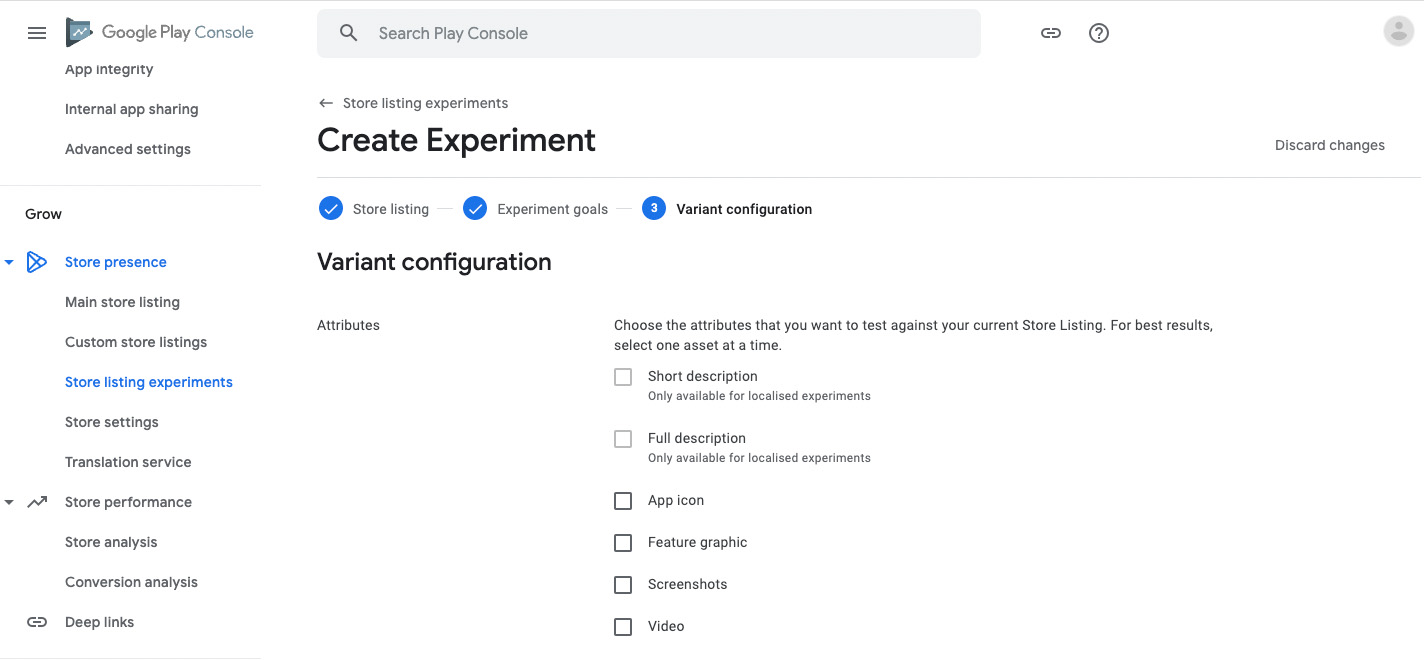The width and height of the screenshot is (1424, 660).
Task: Check the Feature graphic attribute
Action: [623, 543]
